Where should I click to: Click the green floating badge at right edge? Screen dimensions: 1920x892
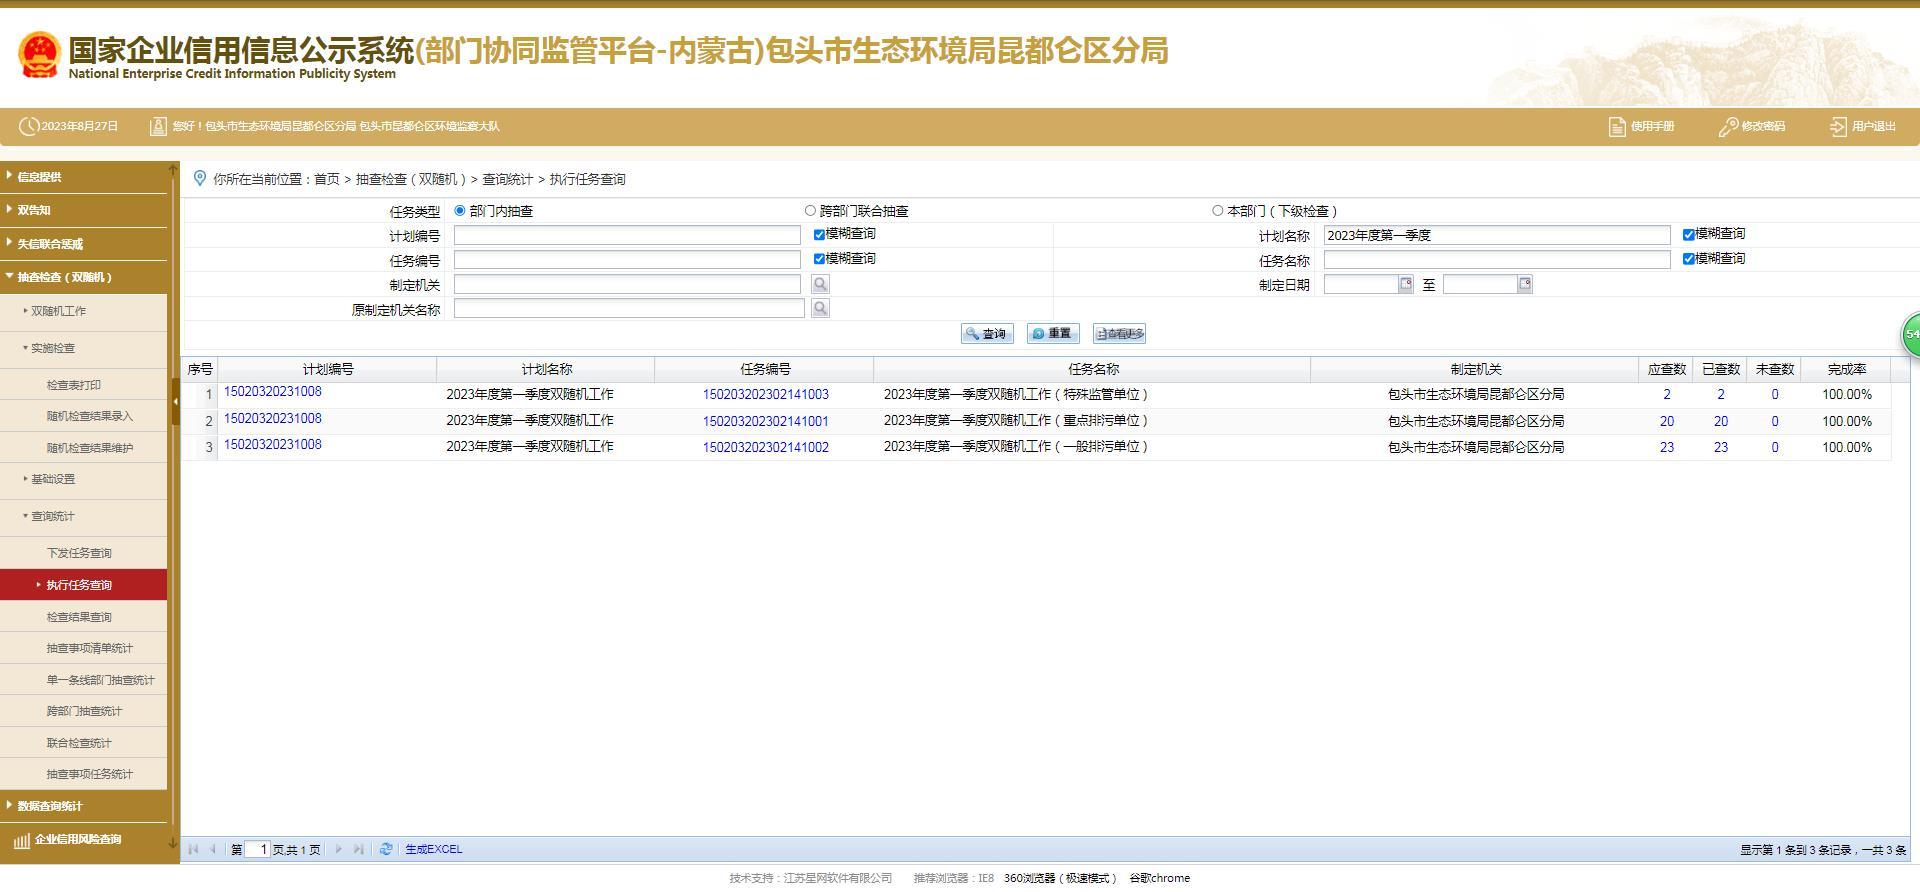(1910, 334)
